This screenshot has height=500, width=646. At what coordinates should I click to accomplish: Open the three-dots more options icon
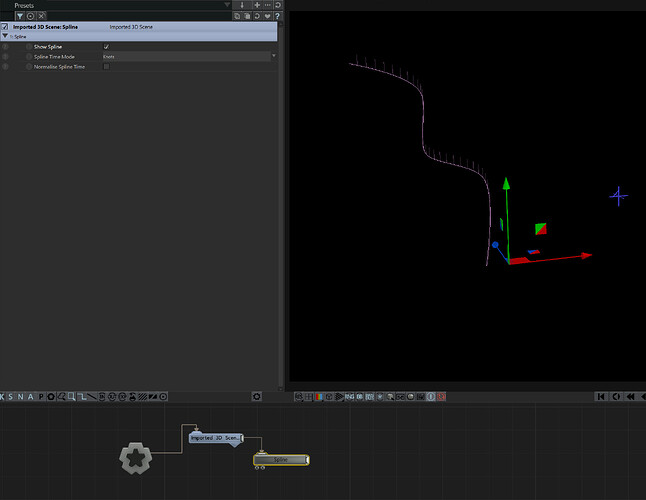[267, 5]
